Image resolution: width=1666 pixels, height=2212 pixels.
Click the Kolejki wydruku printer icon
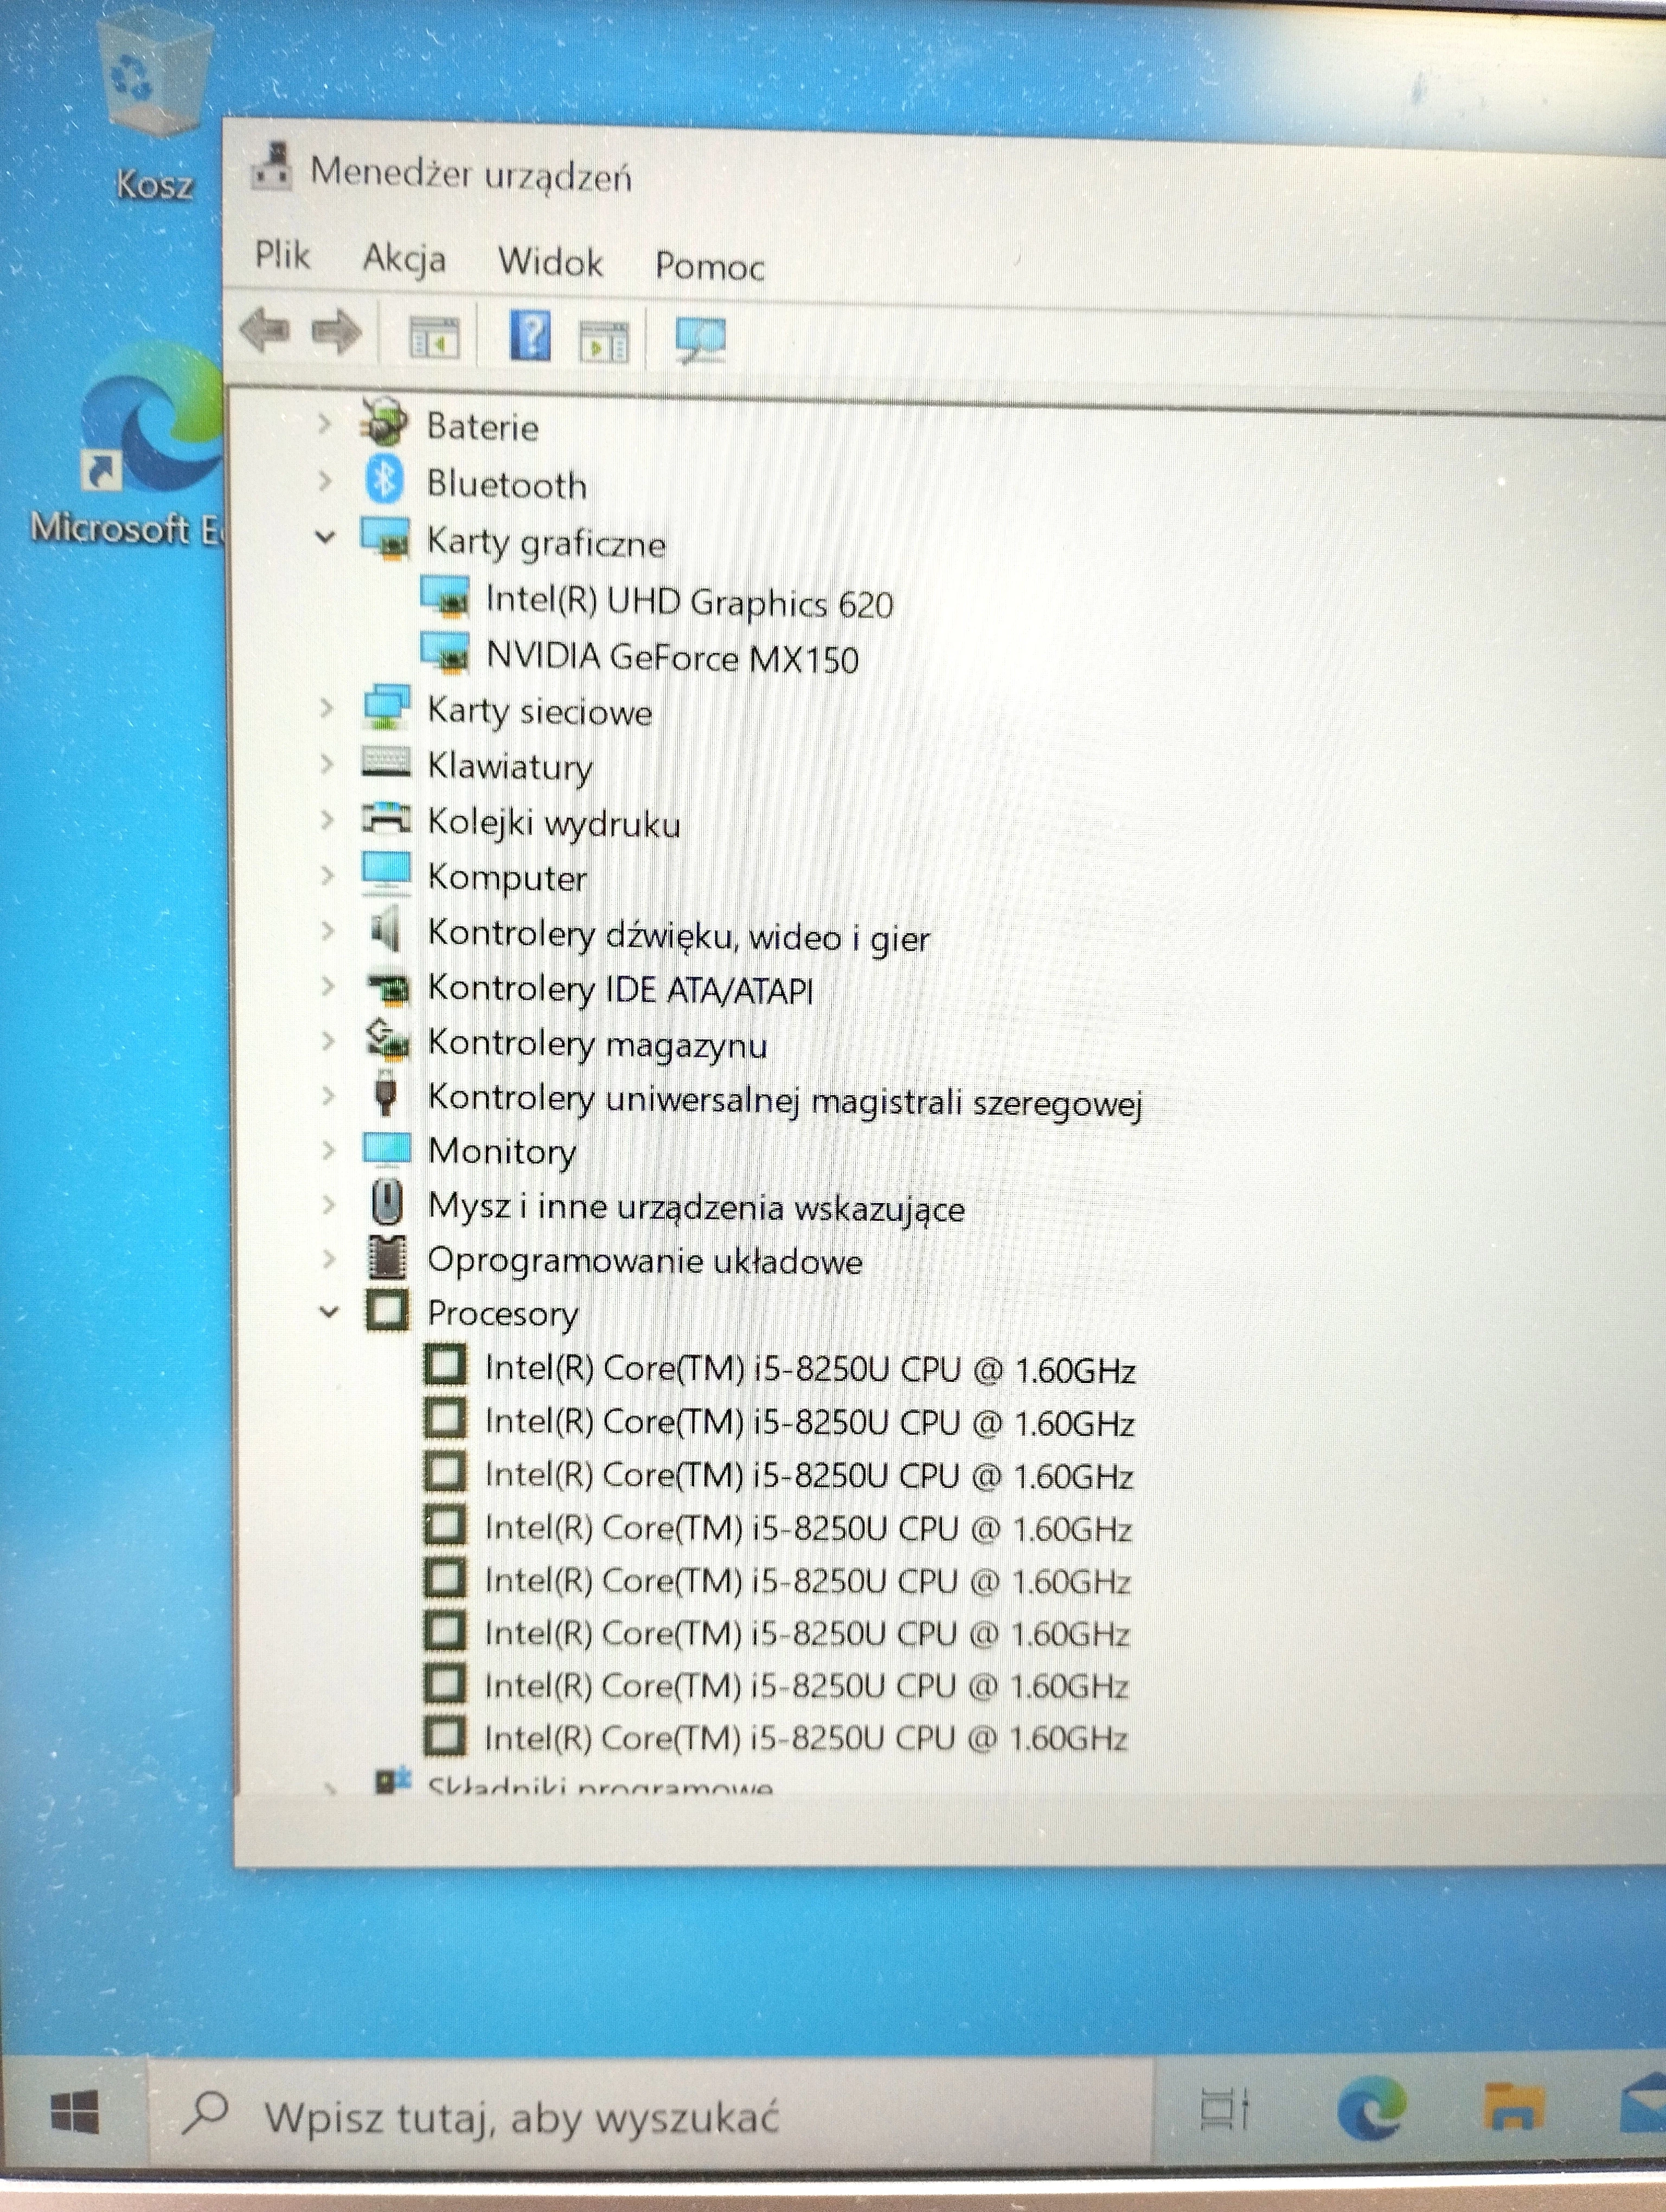(386, 818)
